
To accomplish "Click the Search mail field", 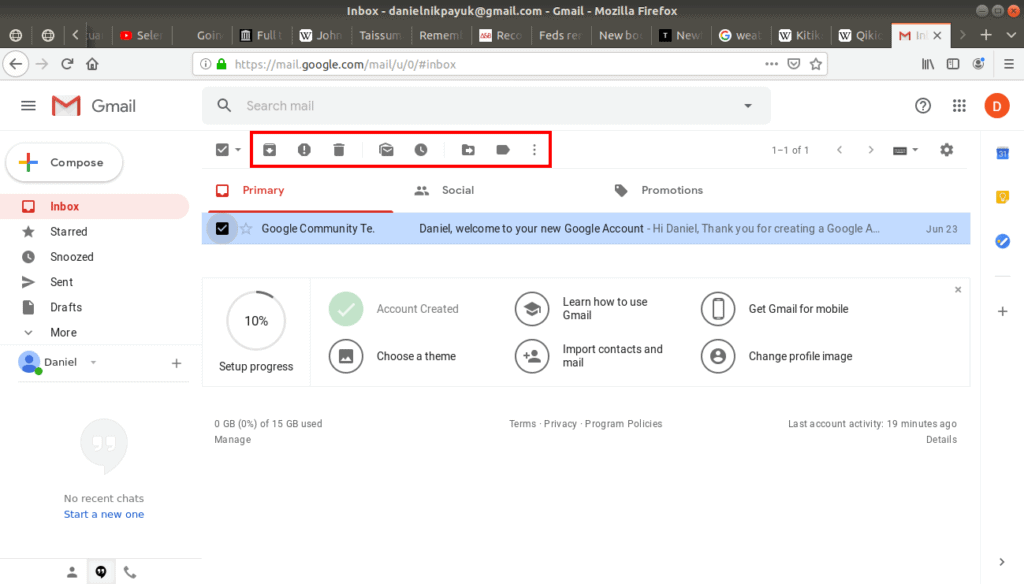I will 486,106.
